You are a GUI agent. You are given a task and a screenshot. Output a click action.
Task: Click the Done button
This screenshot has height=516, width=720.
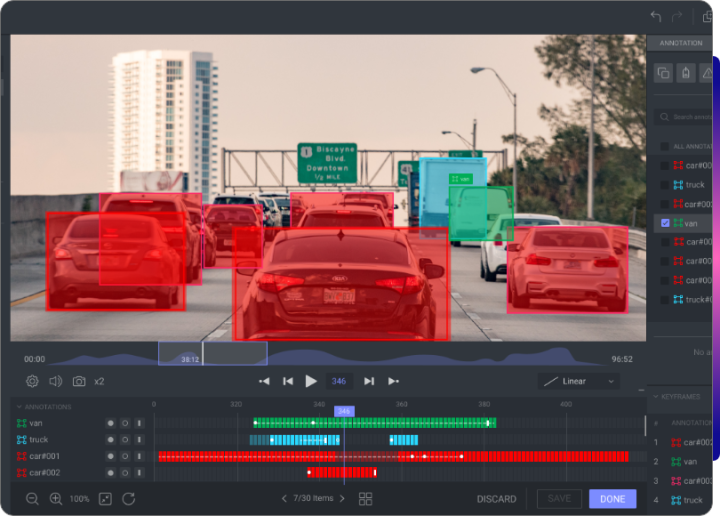[613, 499]
